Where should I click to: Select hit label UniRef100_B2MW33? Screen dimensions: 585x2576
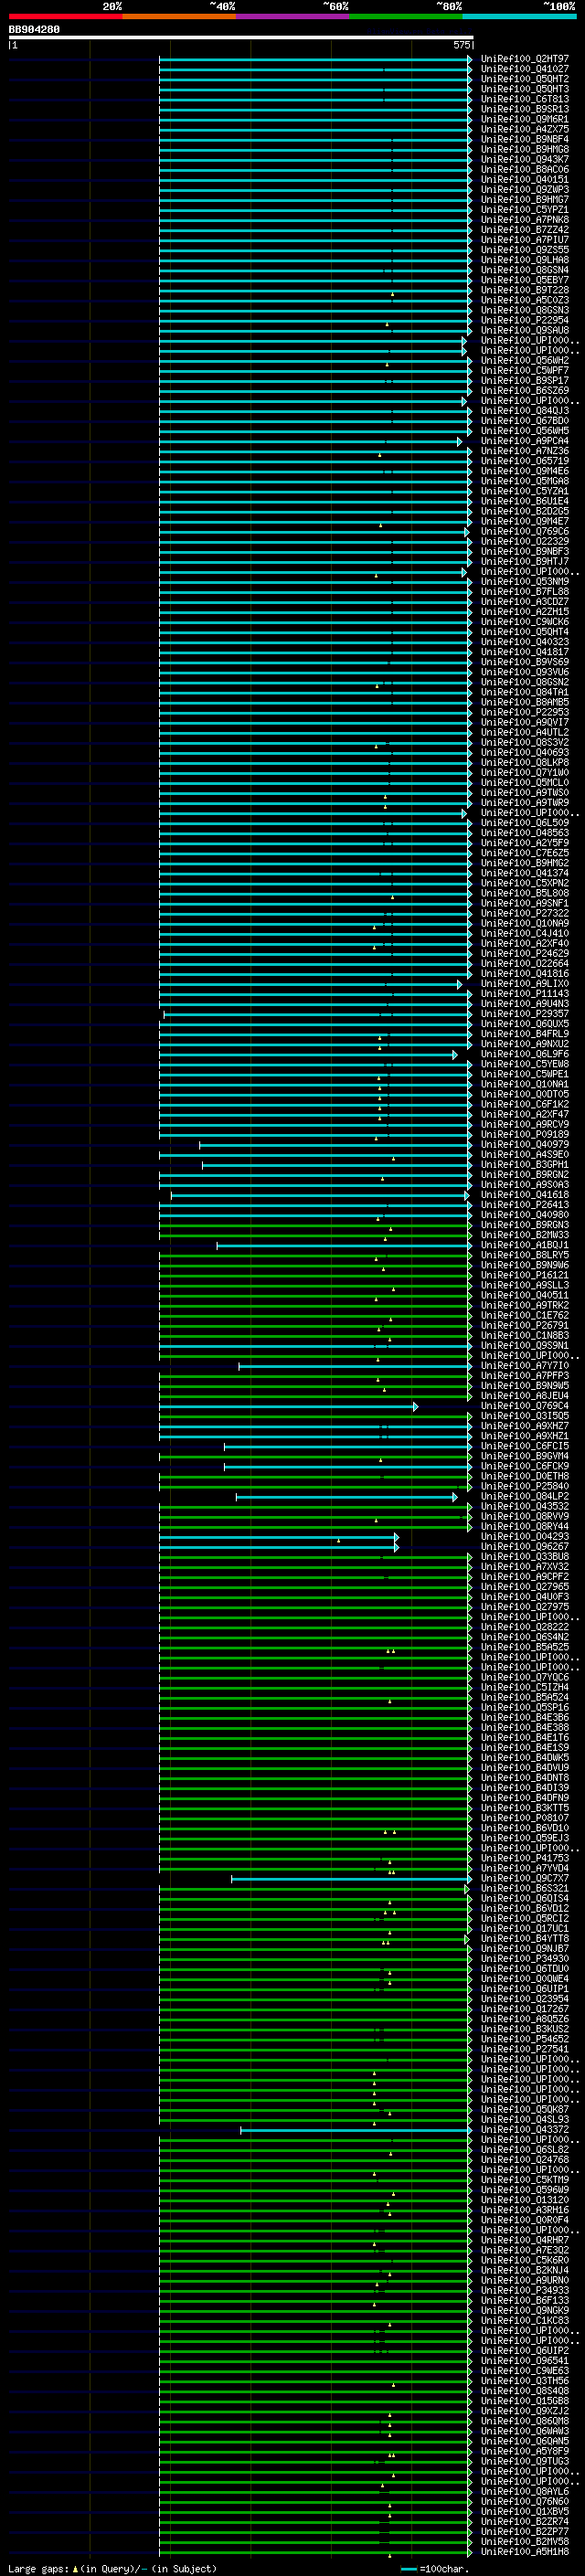(525, 1235)
